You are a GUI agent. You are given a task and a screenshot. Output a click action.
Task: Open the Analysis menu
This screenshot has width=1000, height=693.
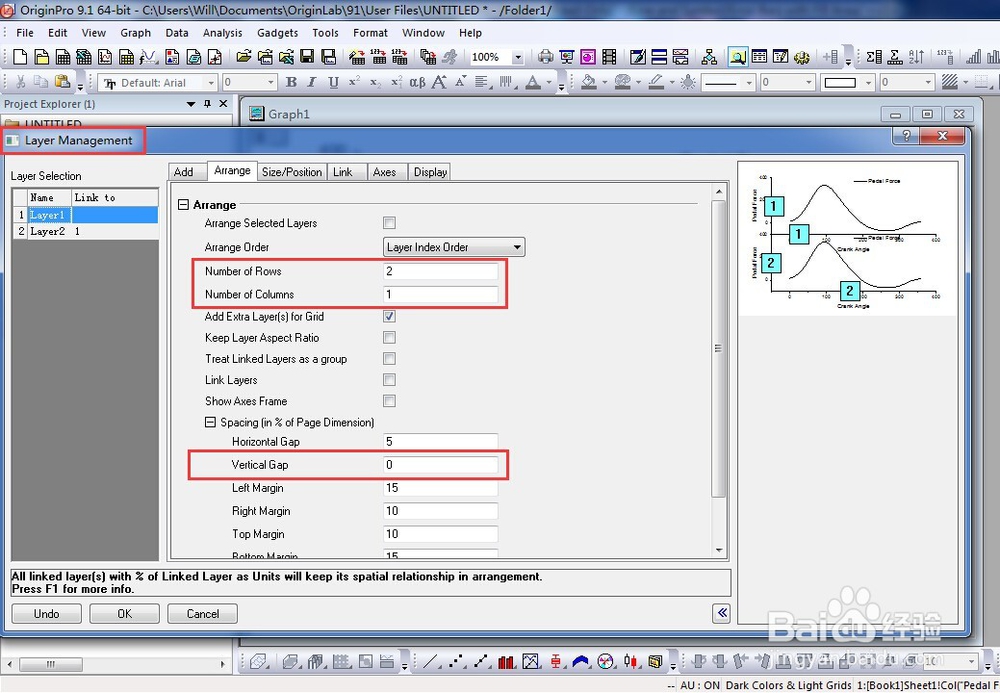[222, 33]
